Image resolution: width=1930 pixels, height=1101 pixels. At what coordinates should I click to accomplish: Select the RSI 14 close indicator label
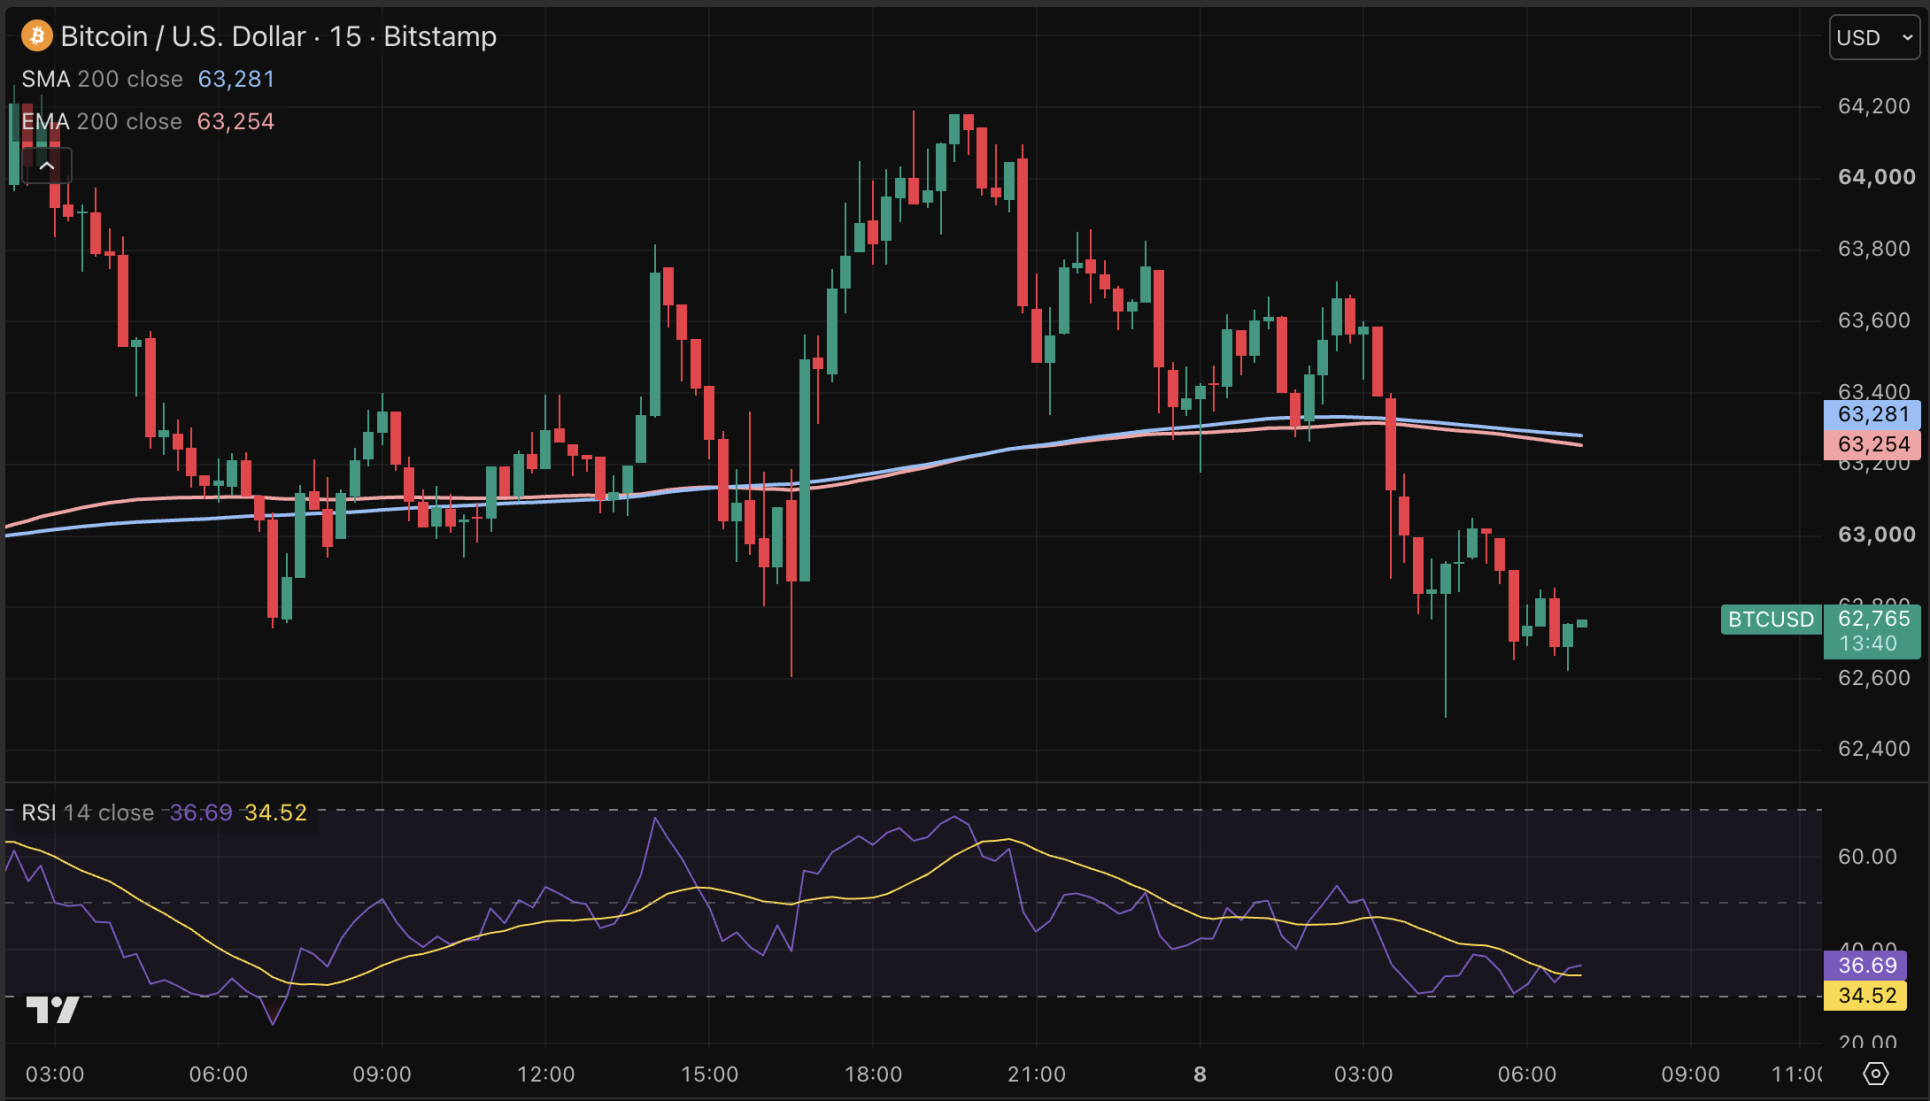tap(88, 813)
